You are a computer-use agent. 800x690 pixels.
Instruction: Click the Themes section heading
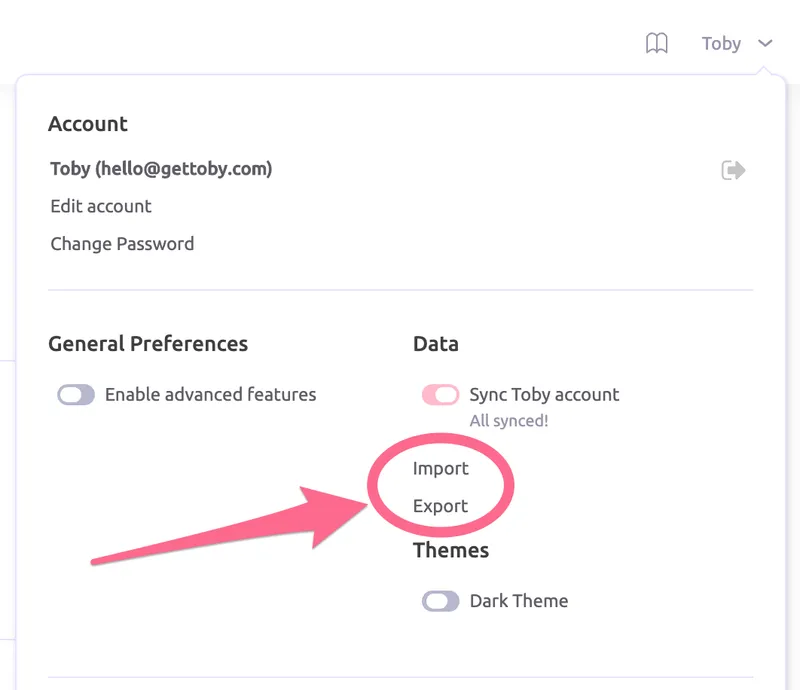point(451,550)
